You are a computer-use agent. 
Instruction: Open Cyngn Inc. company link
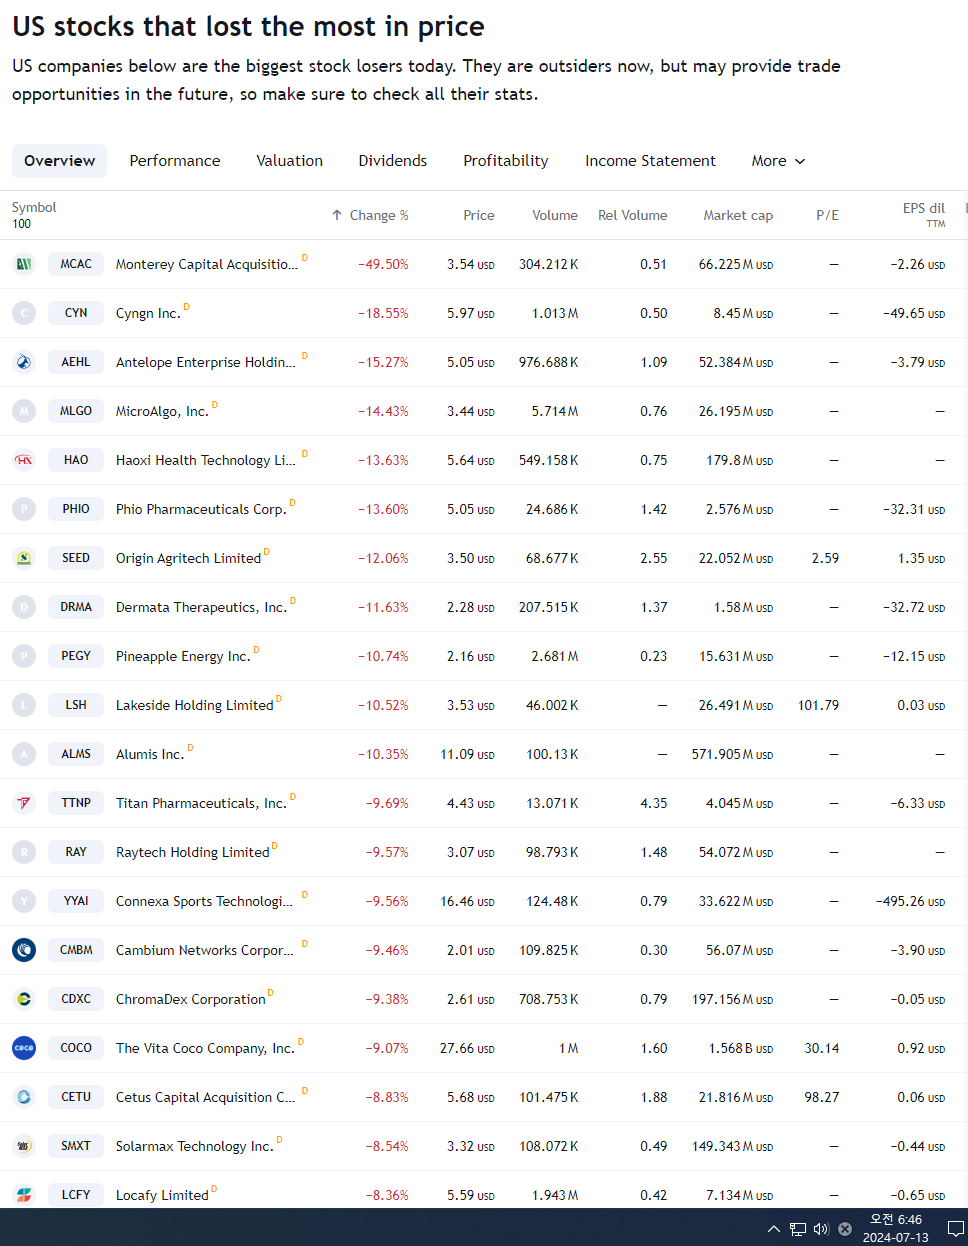click(148, 313)
